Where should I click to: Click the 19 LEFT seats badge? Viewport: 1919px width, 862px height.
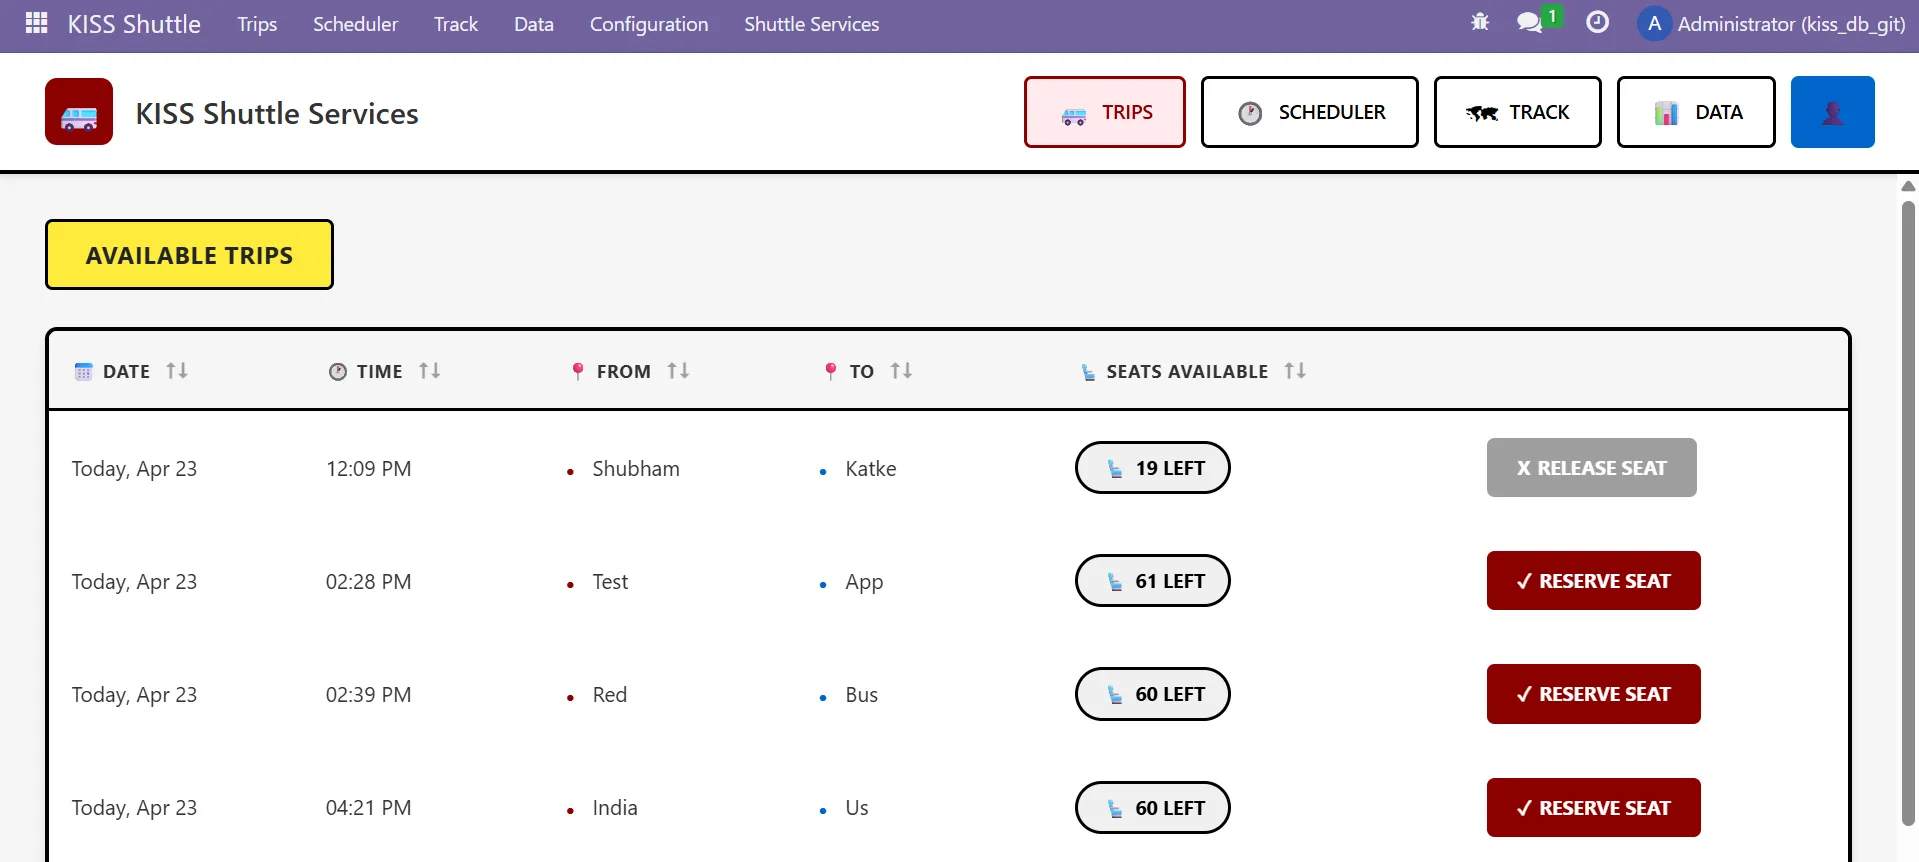click(1153, 468)
